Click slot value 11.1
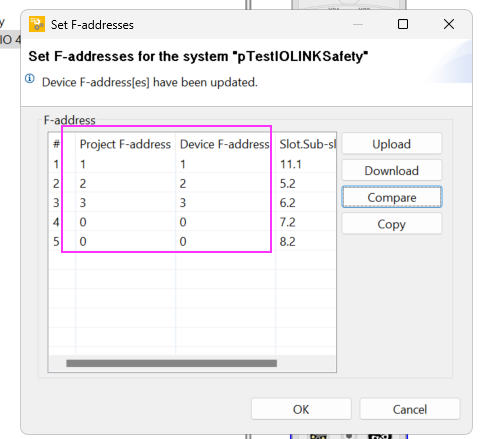Screen dimensions: 490x439 pyautogui.click(x=291, y=164)
